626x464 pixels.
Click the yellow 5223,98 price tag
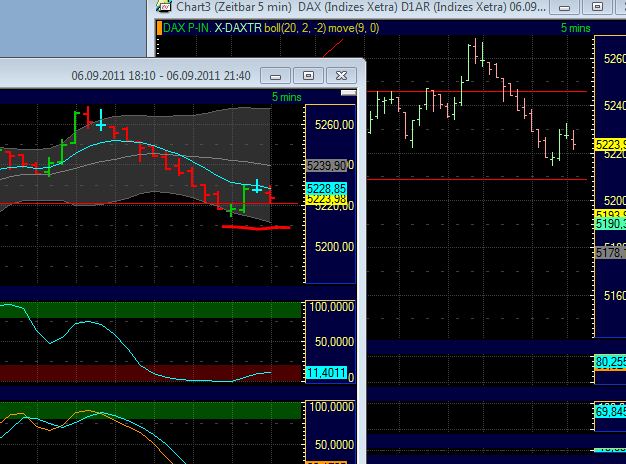click(327, 199)
